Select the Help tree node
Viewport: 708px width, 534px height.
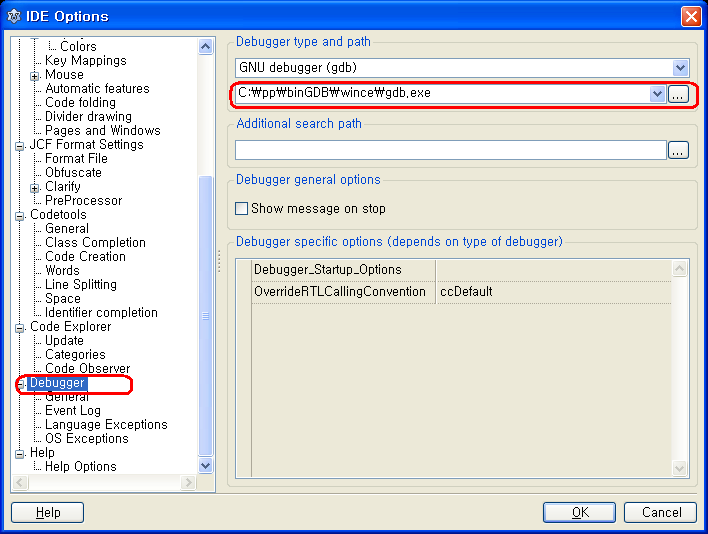(x=42, y=452)
